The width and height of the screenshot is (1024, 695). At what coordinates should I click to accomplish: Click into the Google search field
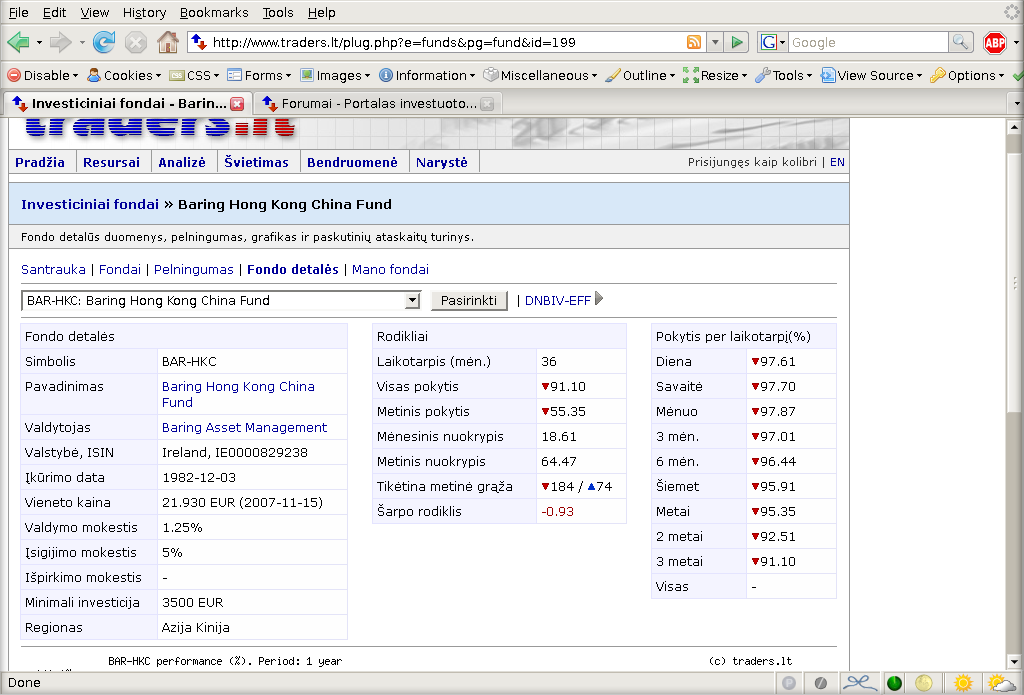click(868, 42)
